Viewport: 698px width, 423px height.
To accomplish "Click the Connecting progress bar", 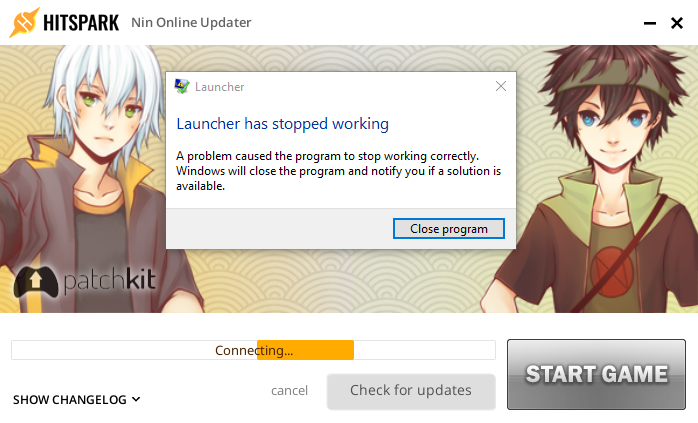I will 253,350.
